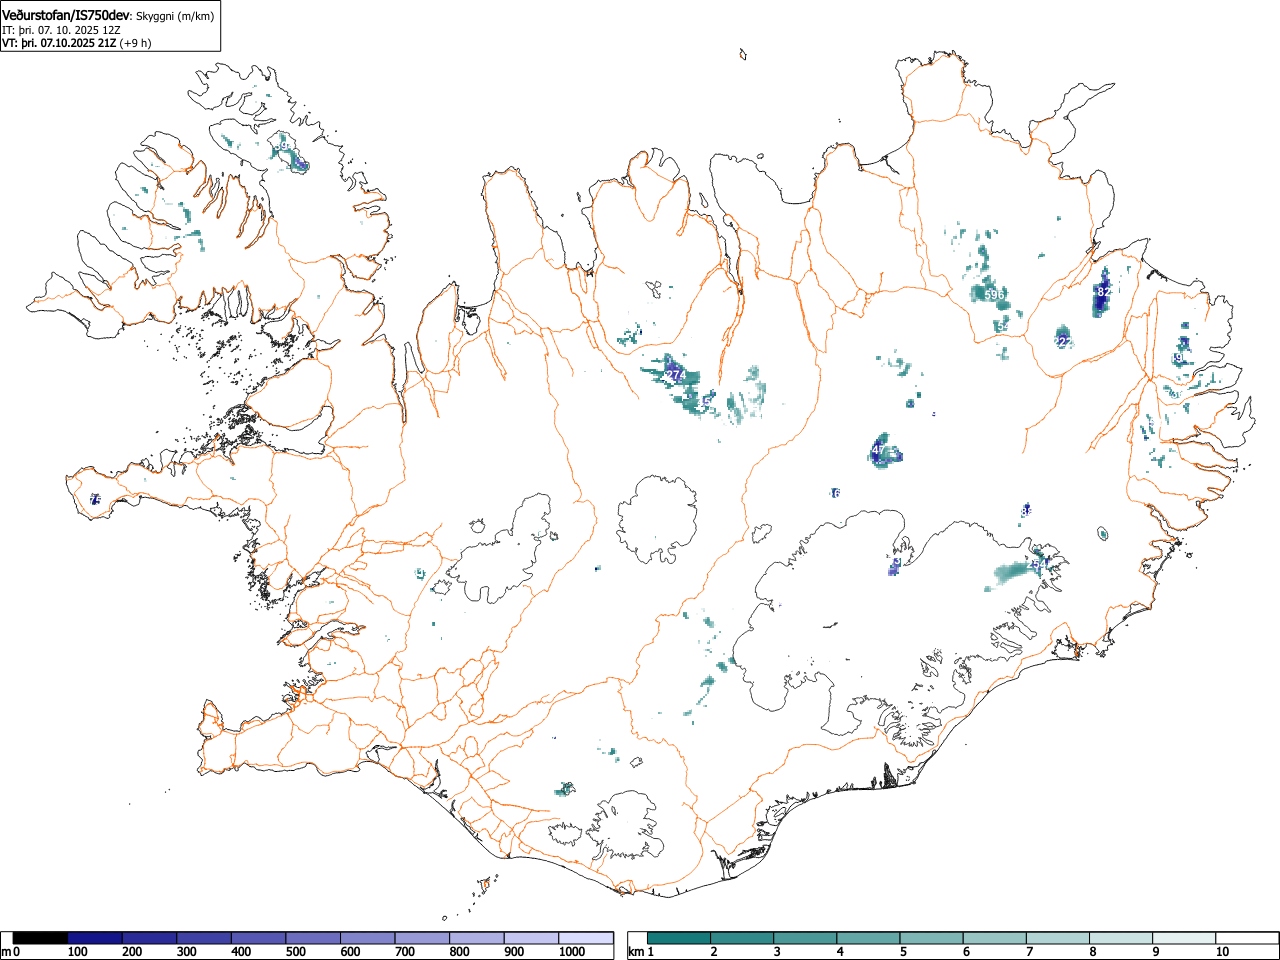Click the black 0–100 m legend swatch

(40, 938)
